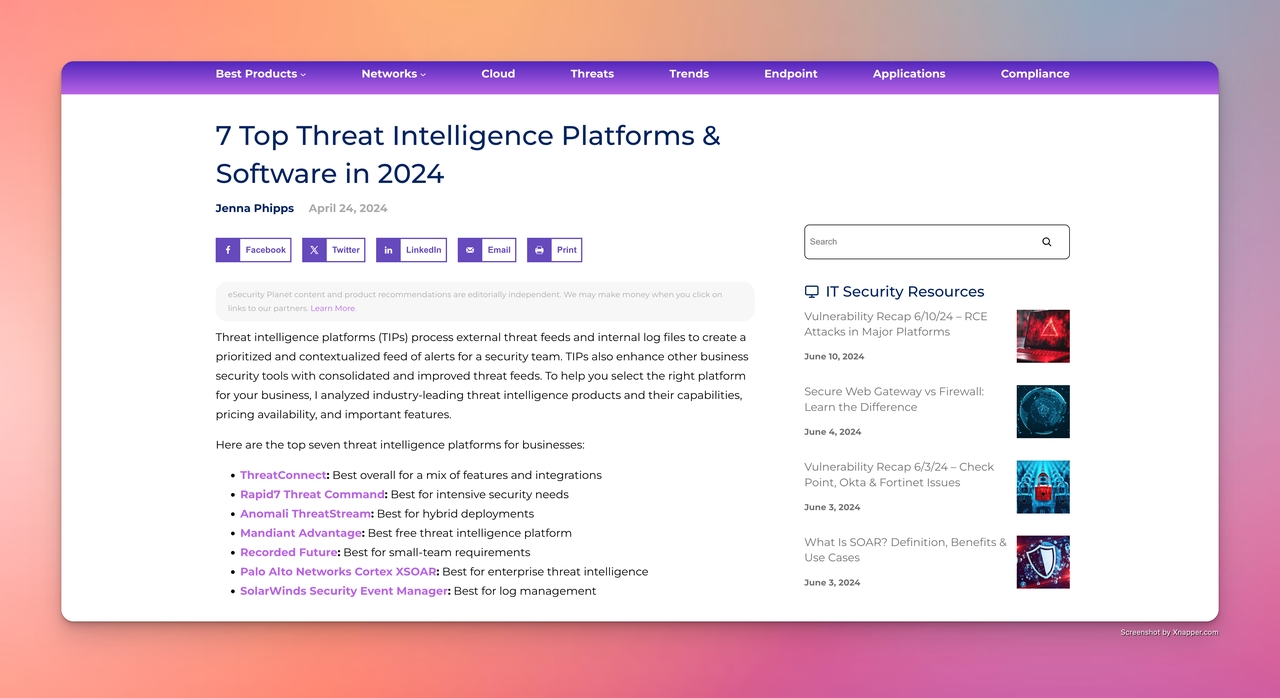Expand the Best Products dropdown menu
Screen dimensions: 1280x698
[x=260, y=74]
